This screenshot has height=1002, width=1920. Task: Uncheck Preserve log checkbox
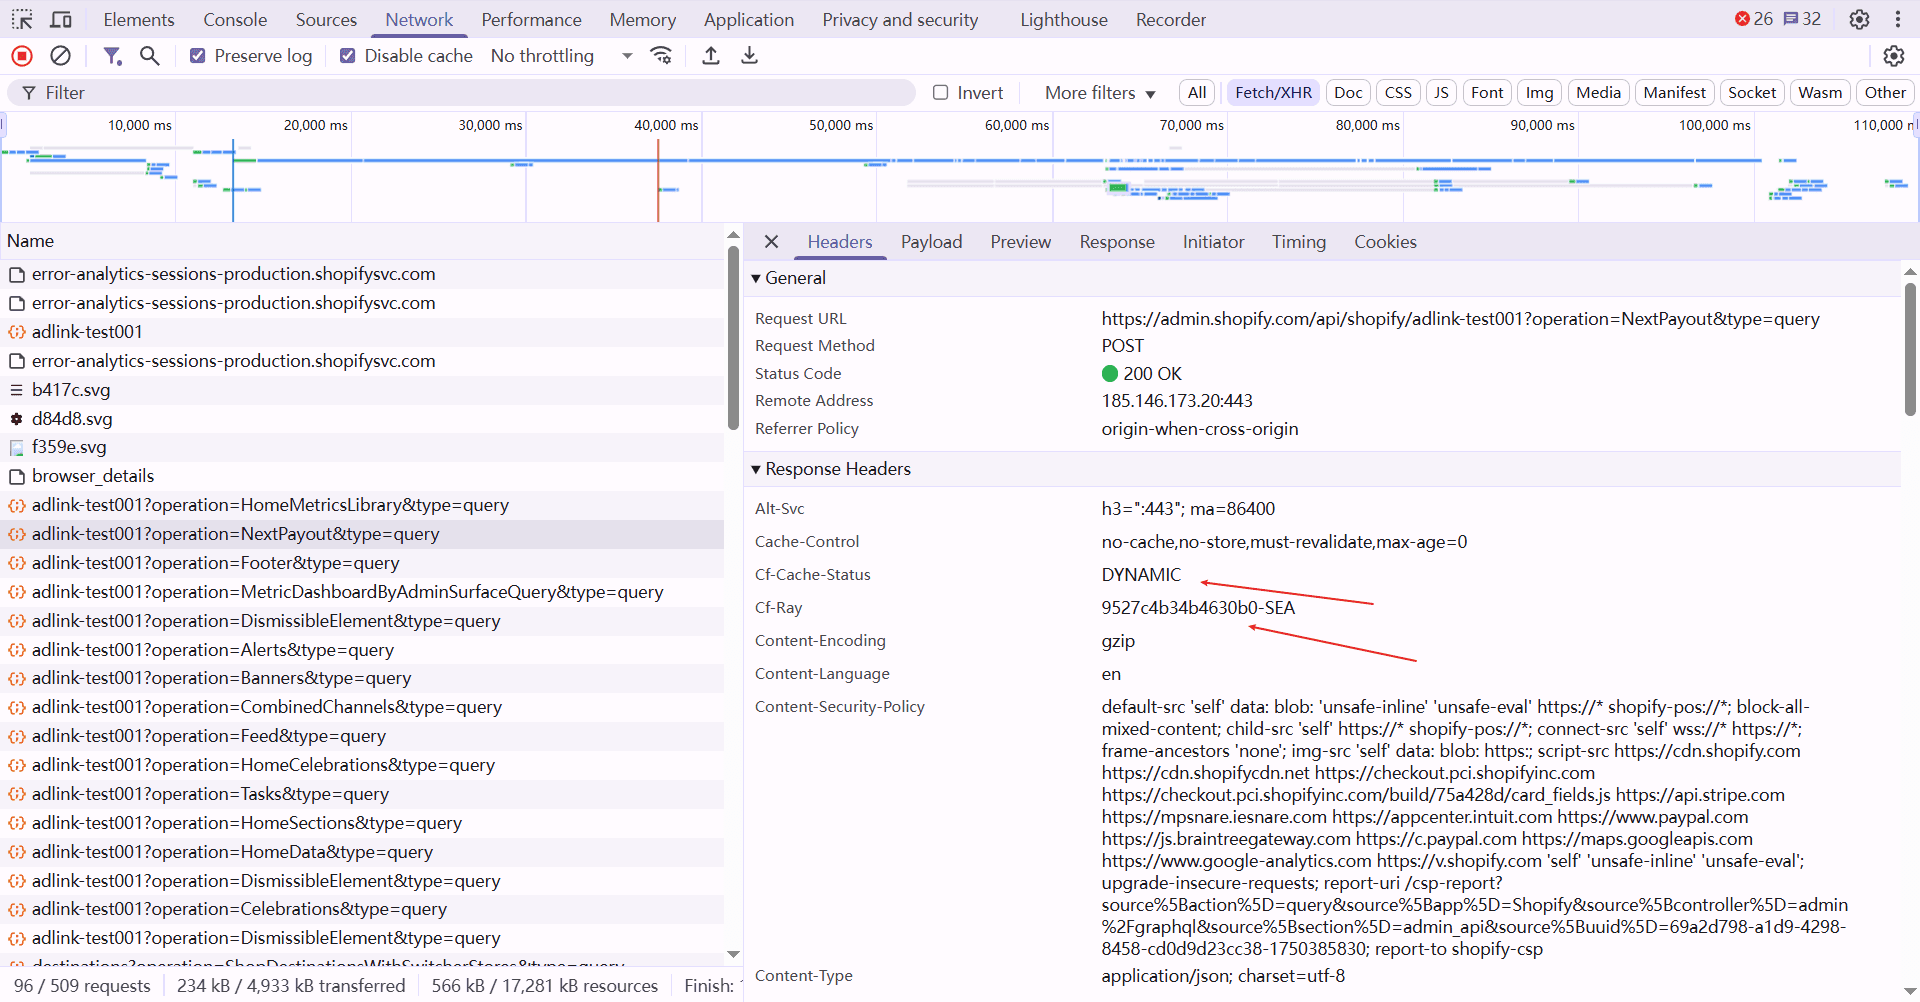pyautogui.click(x=198, y=56)
